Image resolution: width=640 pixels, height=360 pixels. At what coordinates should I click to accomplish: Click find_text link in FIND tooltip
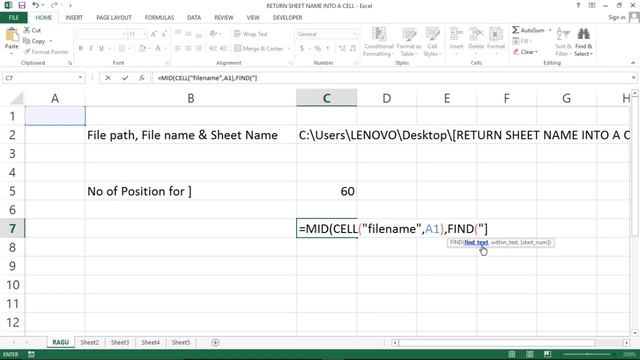(x=476, y=242)
